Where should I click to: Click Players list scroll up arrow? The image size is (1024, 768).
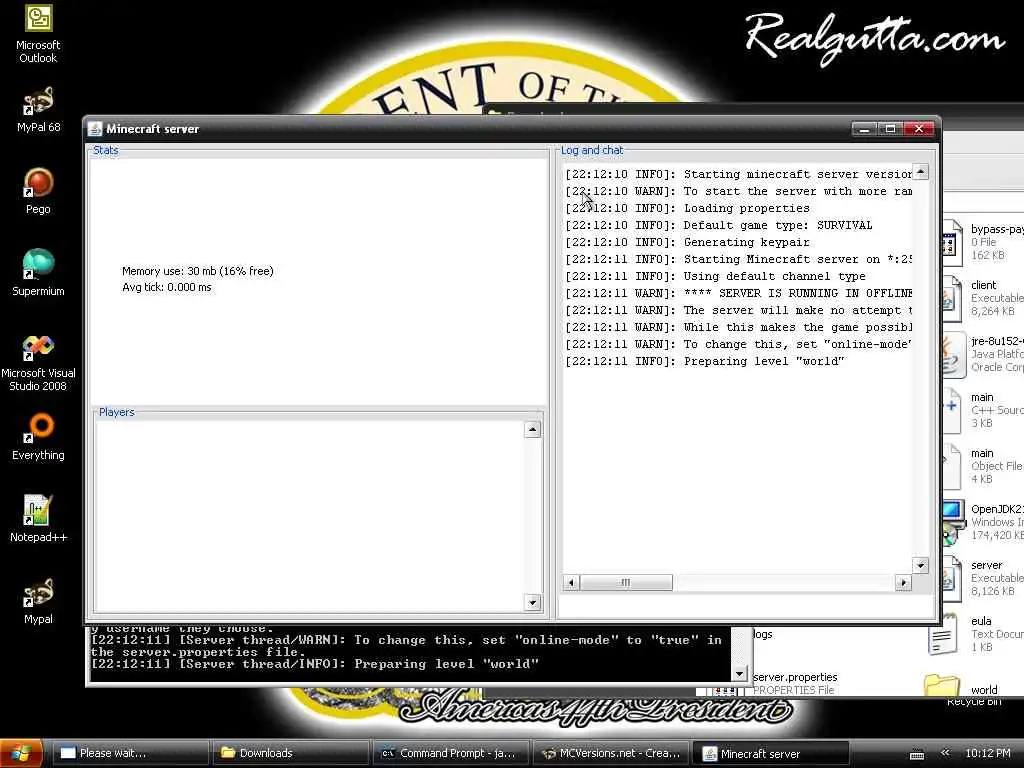532,429
